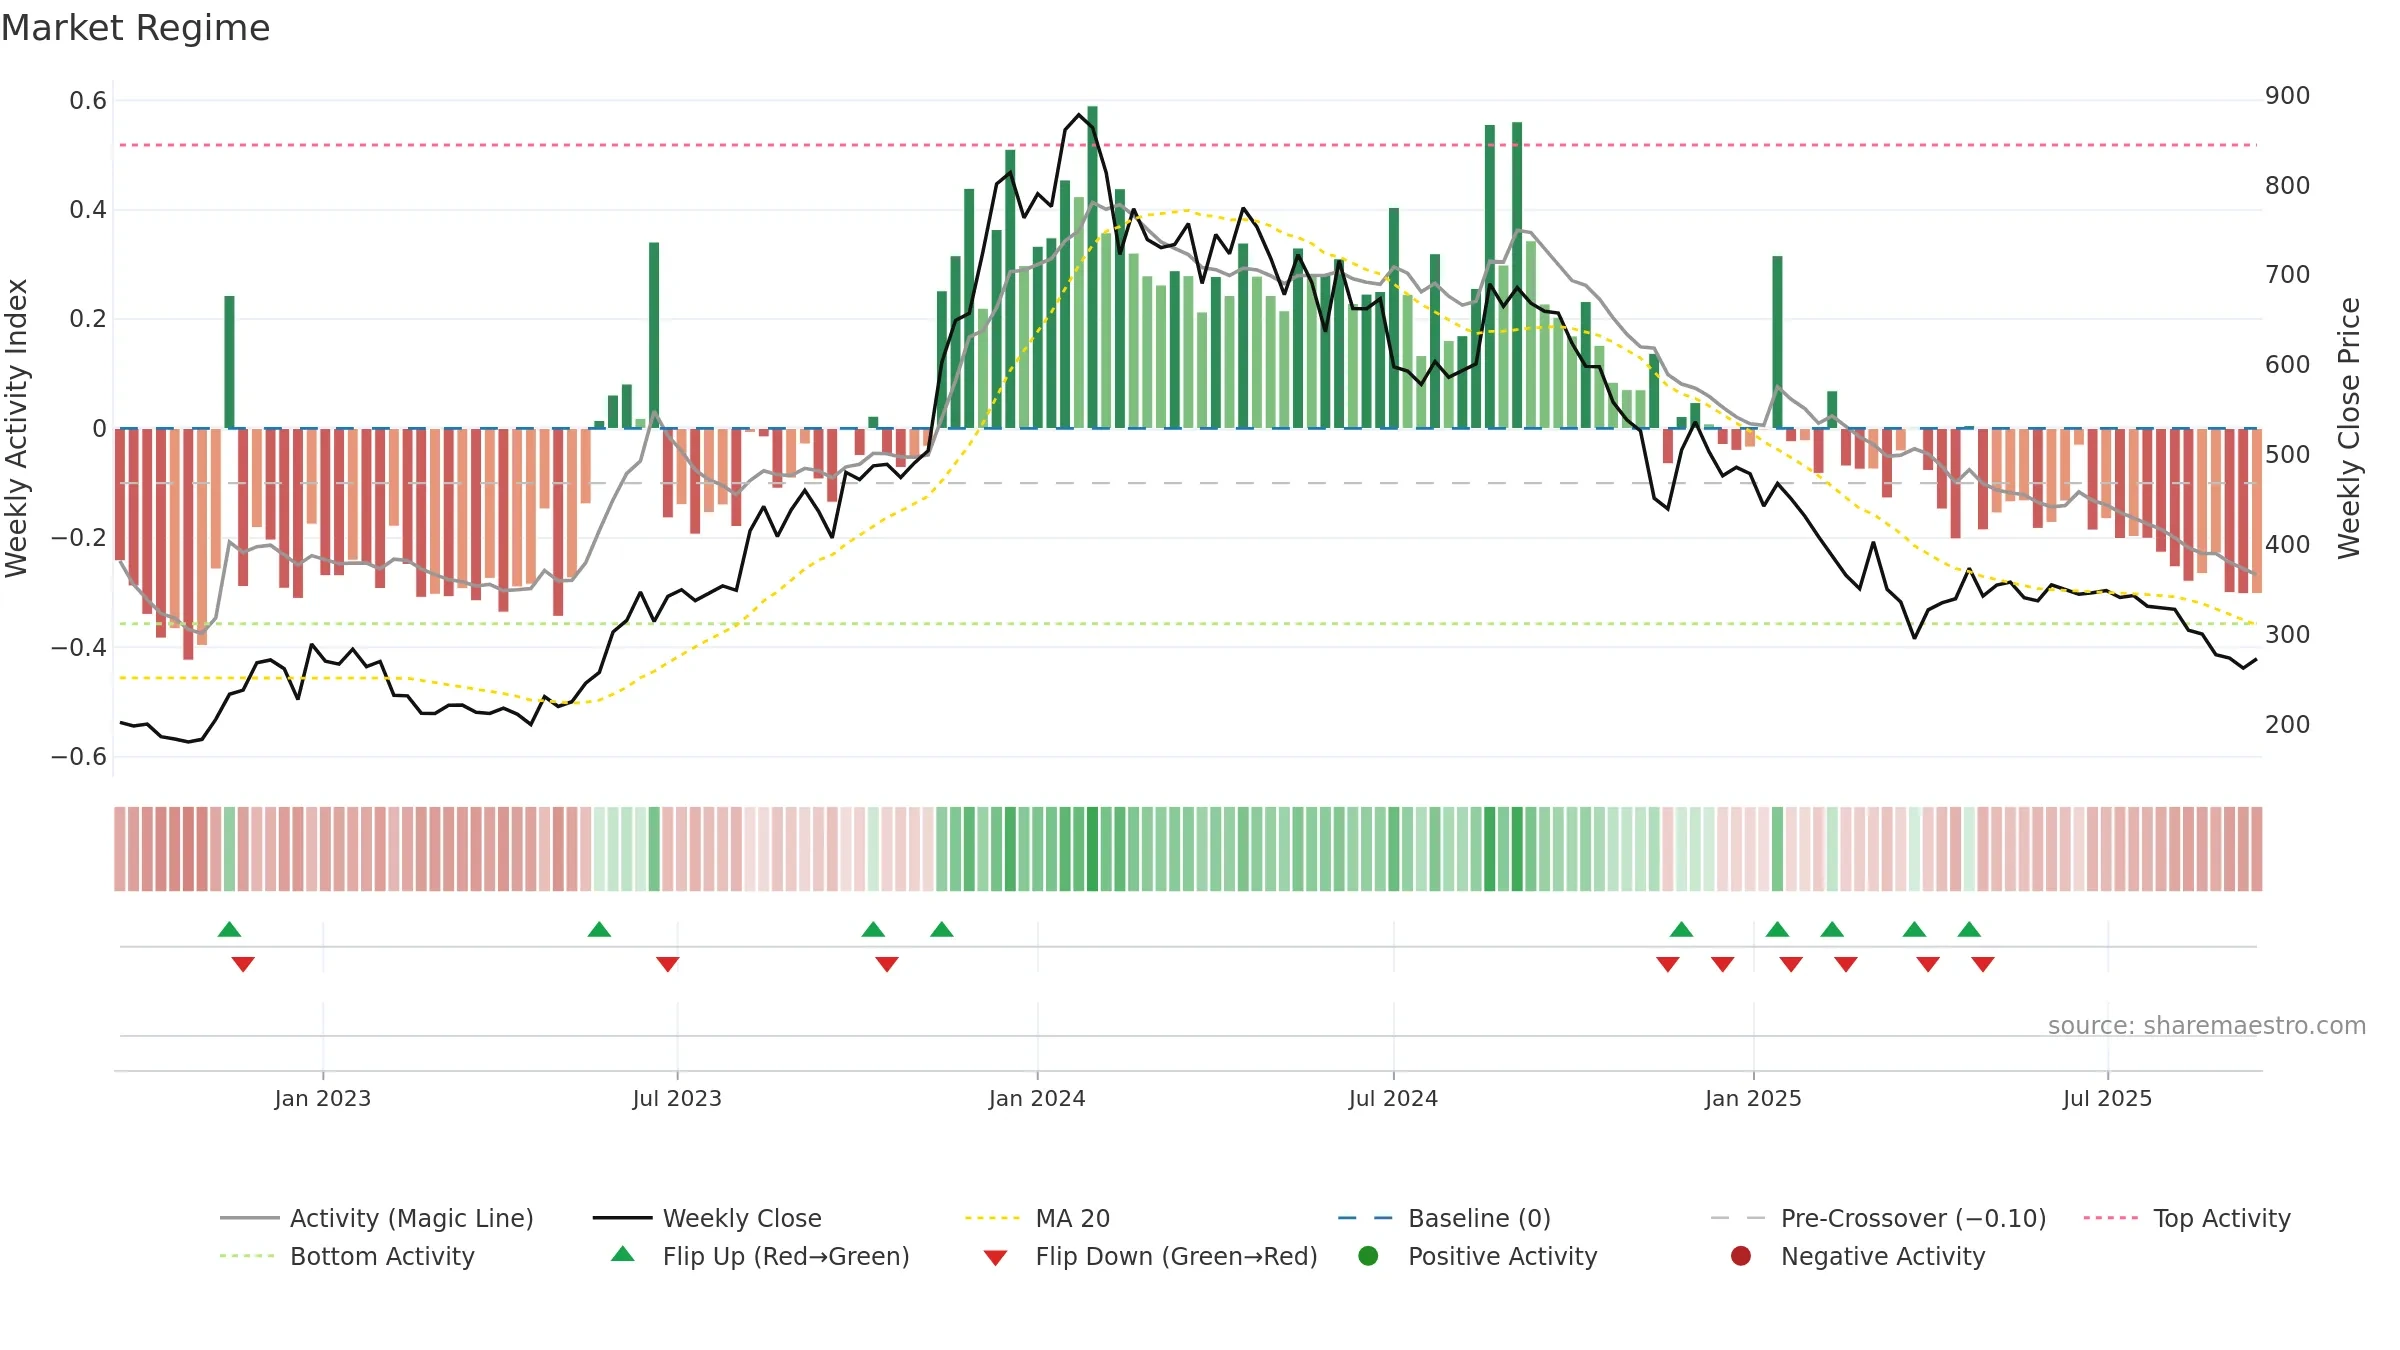The height and width of the screenshot is (1350, 2400).
Task: Toggle the MA 20 legend entry
Action: pos(1037,1218)
